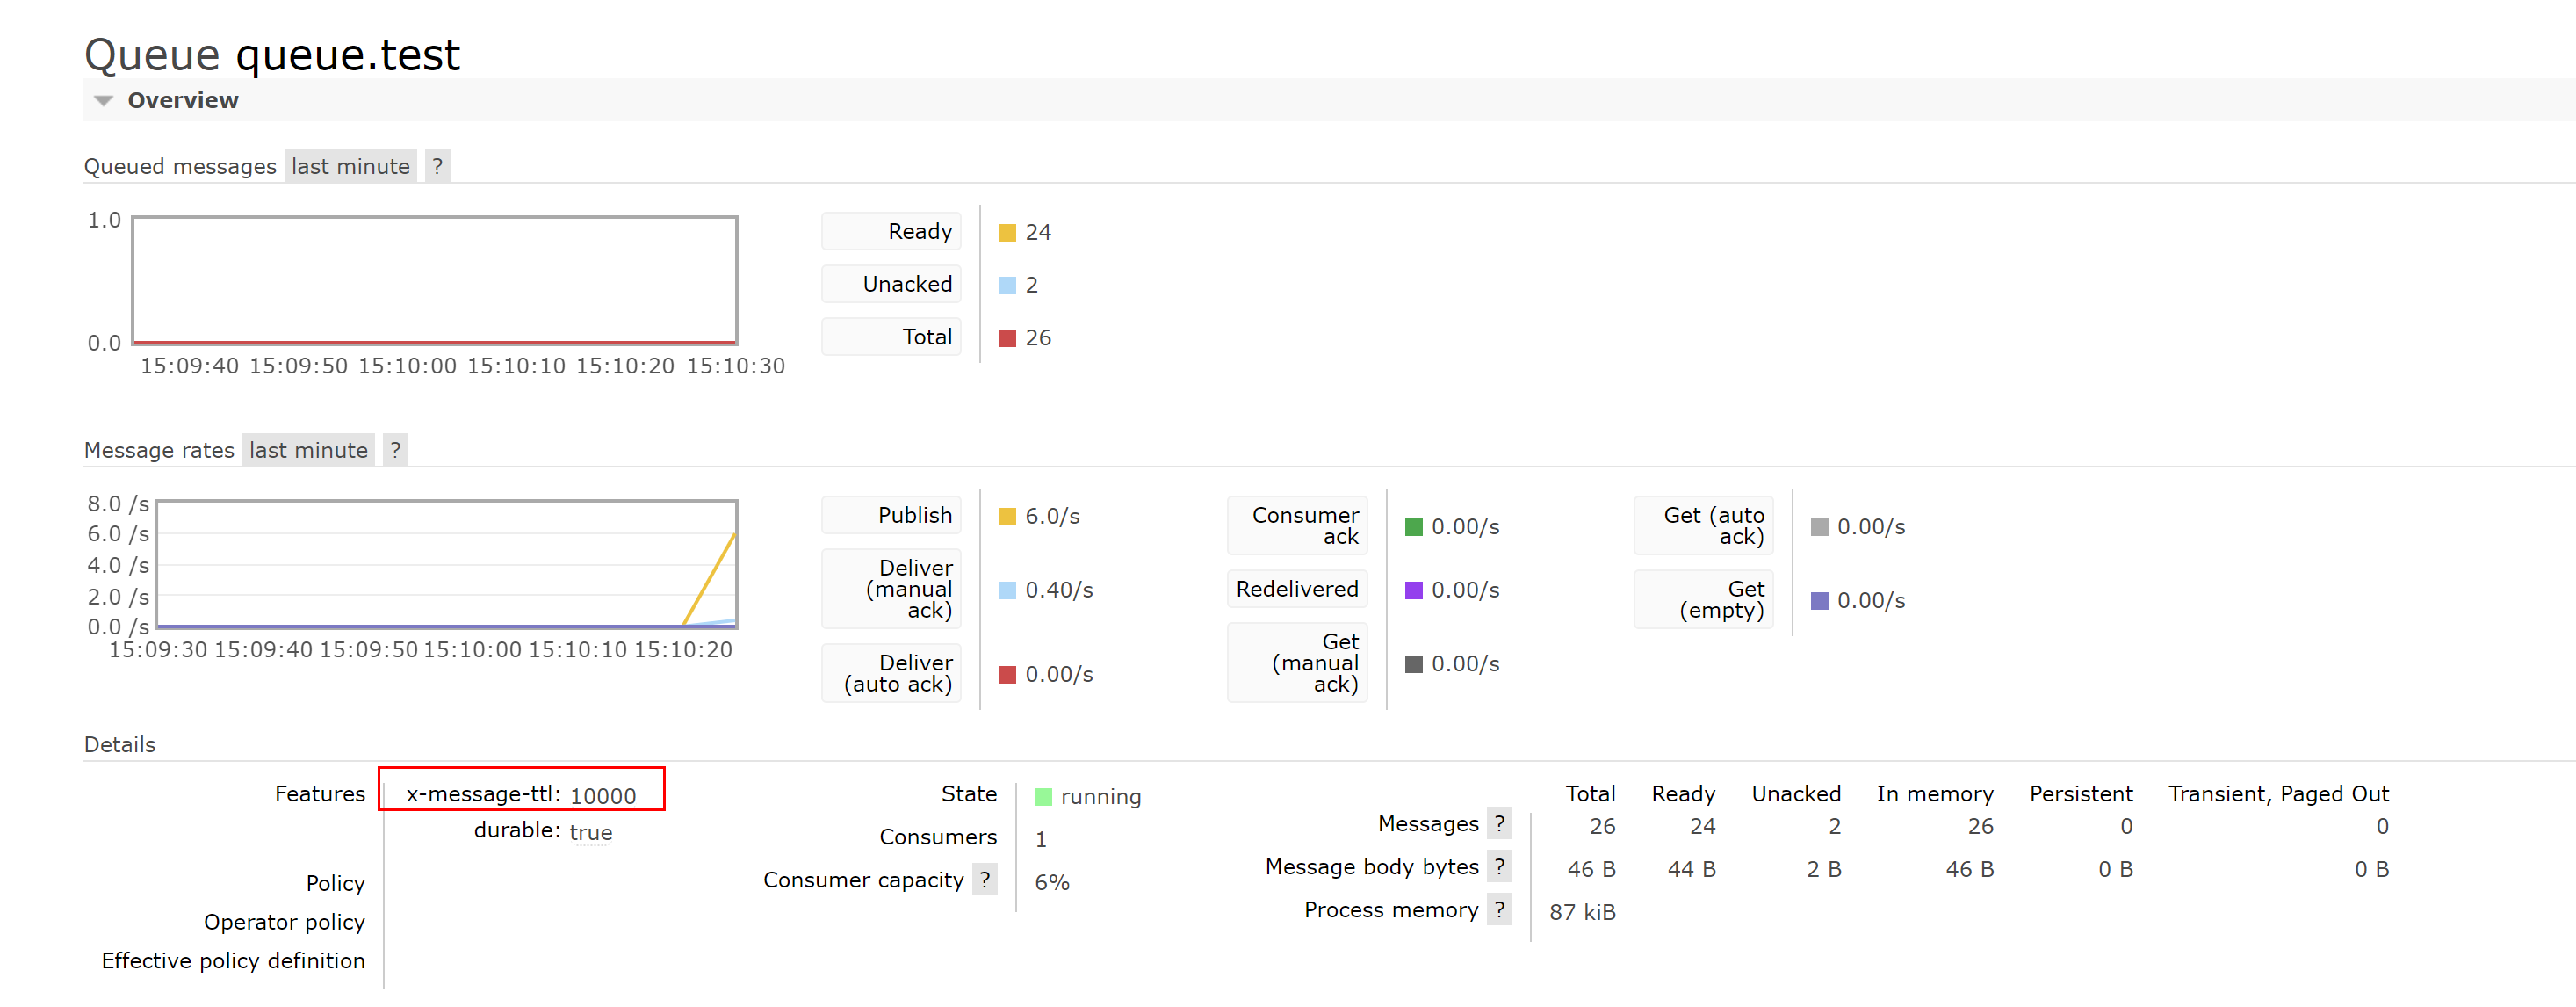Click the Message rates chart
2576x1007 pixels.
446,565
